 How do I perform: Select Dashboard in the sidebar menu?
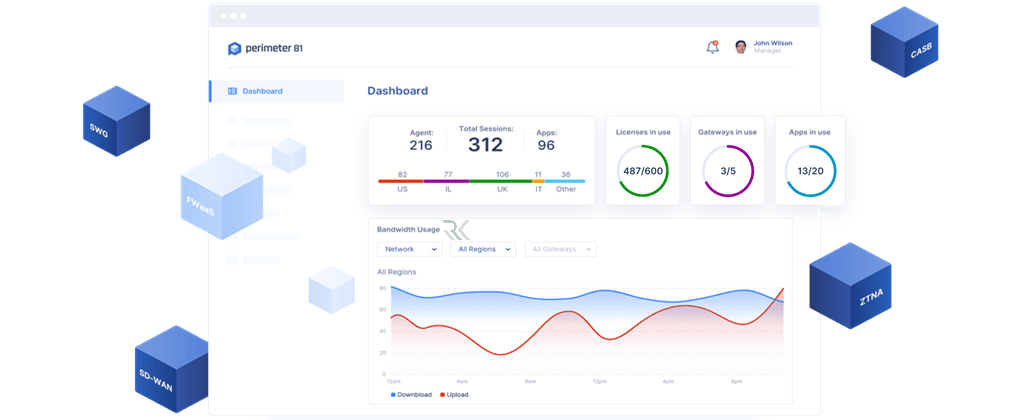click(262, 91)
